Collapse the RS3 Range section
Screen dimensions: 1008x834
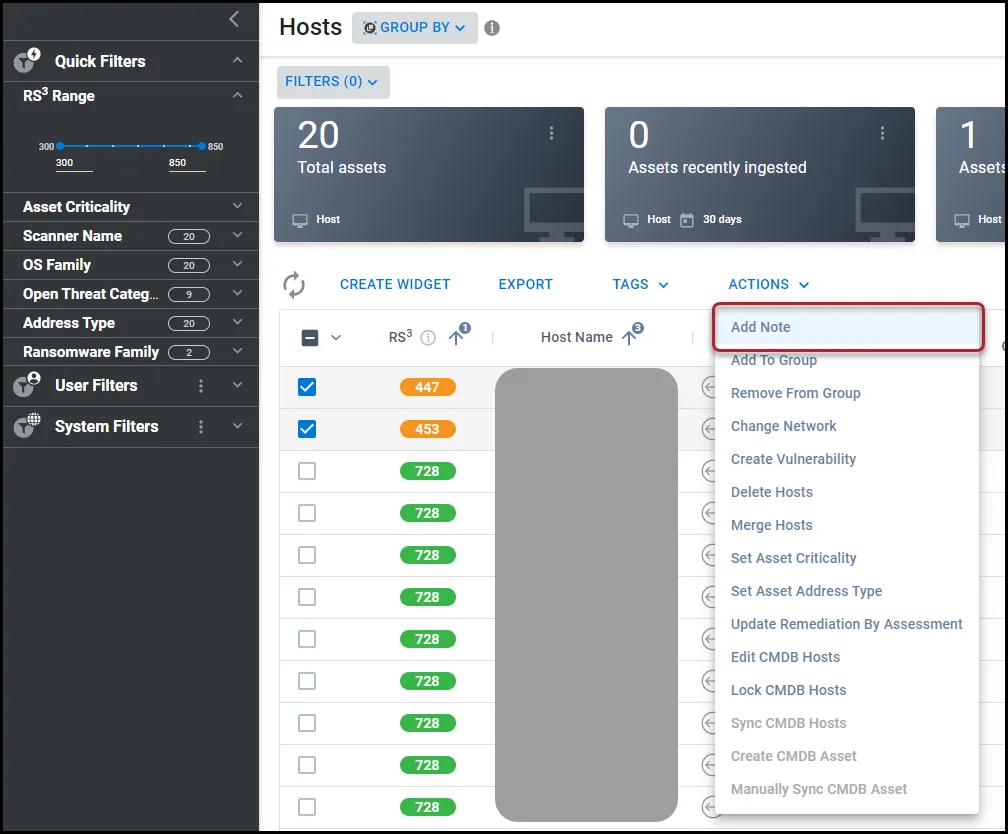(237, 95)
